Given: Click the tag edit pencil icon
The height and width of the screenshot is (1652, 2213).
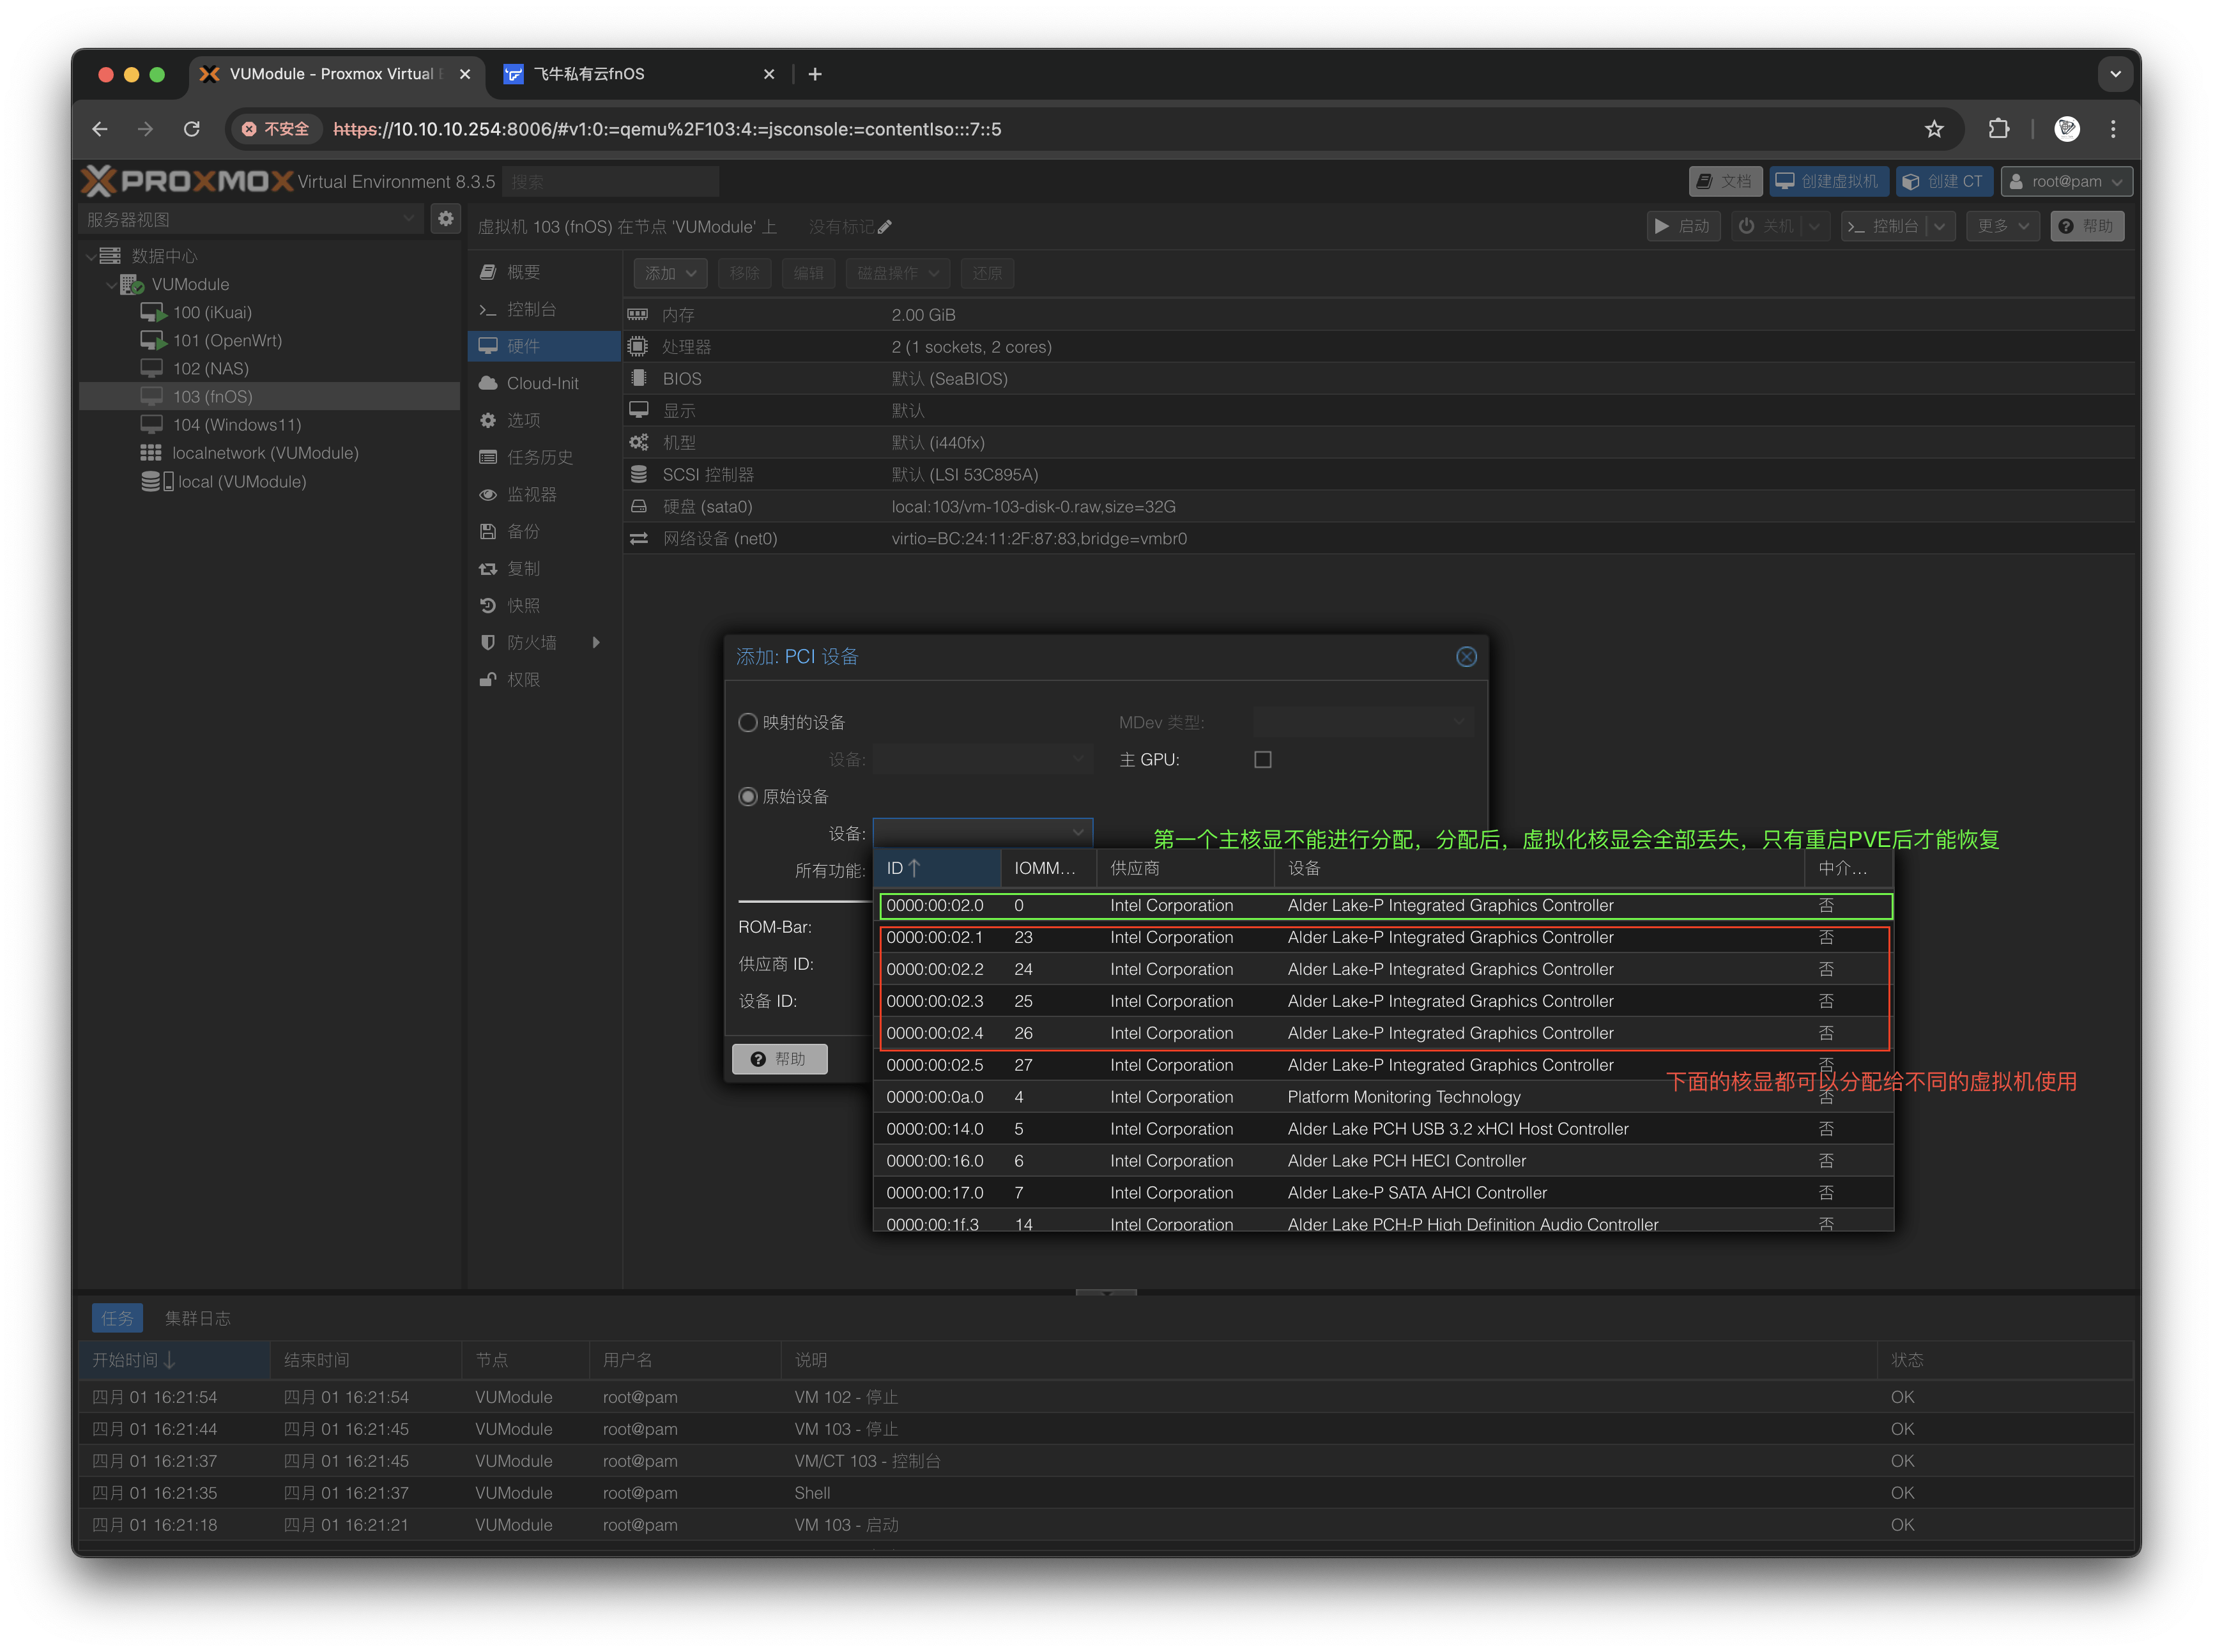Looking at the screenshot, I should 884,227.
